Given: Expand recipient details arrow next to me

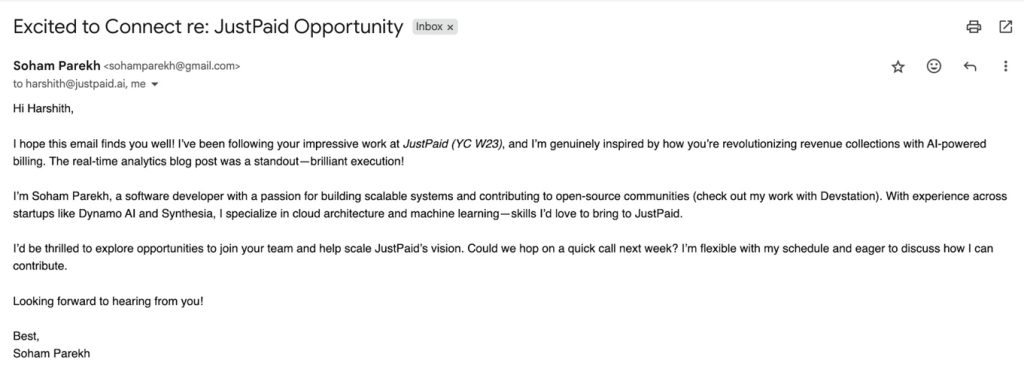Looking at the screenshot, I should [155, 84].
